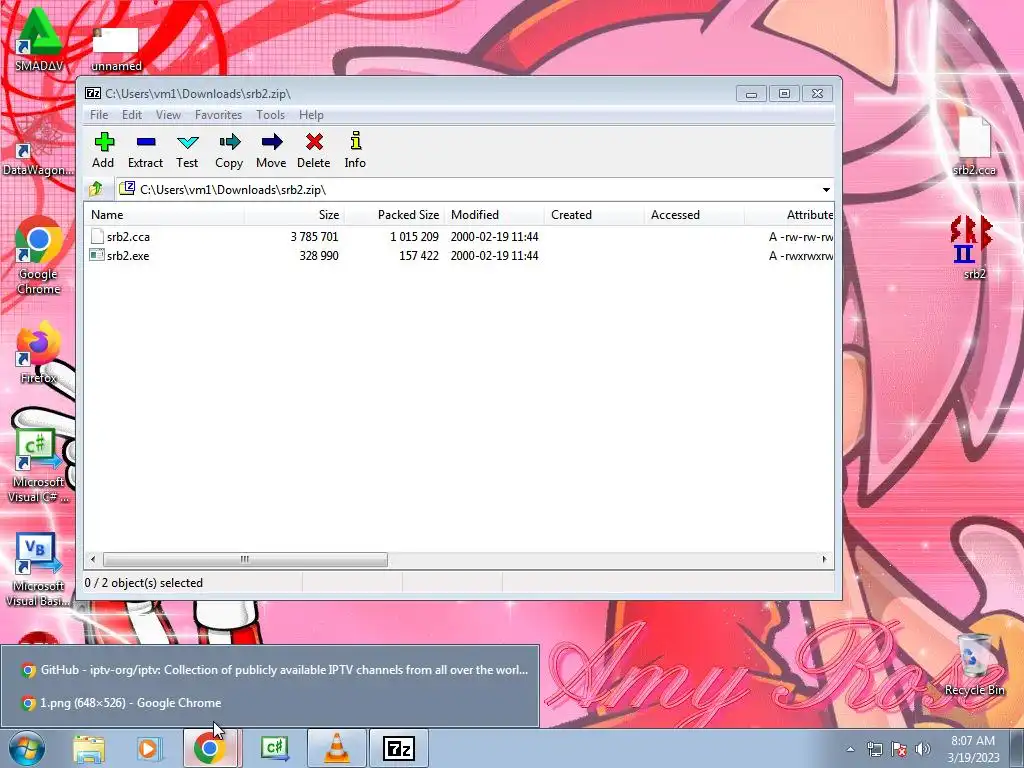Select the srb2.exe file row
This screenshot has height=768, width=1024.
459,255
